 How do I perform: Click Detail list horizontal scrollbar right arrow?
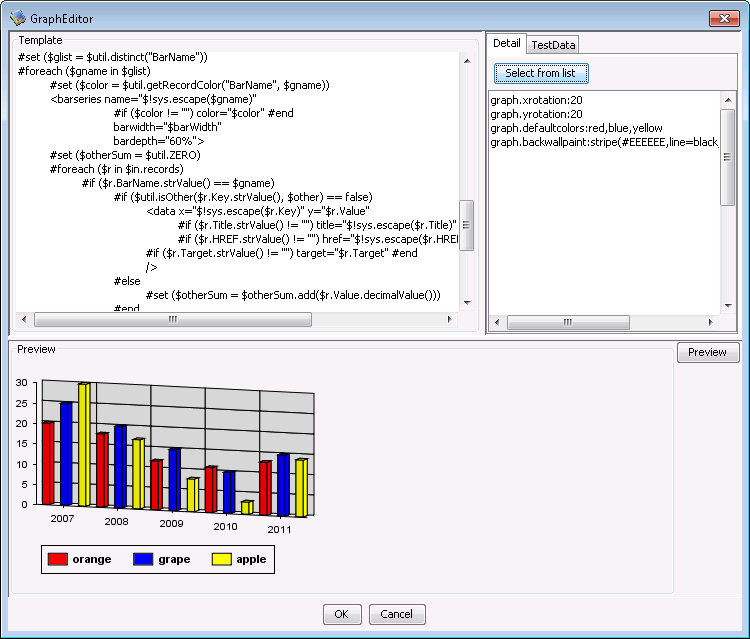tap(711, 323)
